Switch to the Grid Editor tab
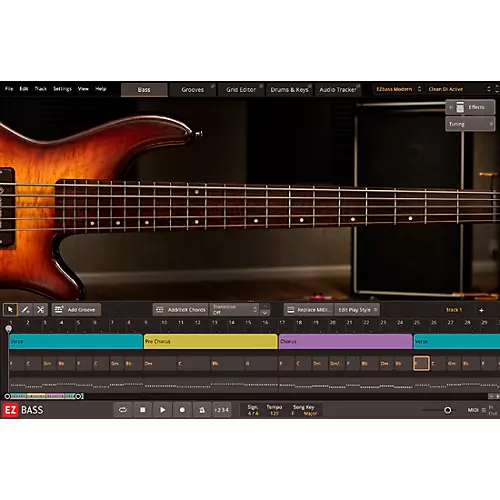 (x=241, y=90)
